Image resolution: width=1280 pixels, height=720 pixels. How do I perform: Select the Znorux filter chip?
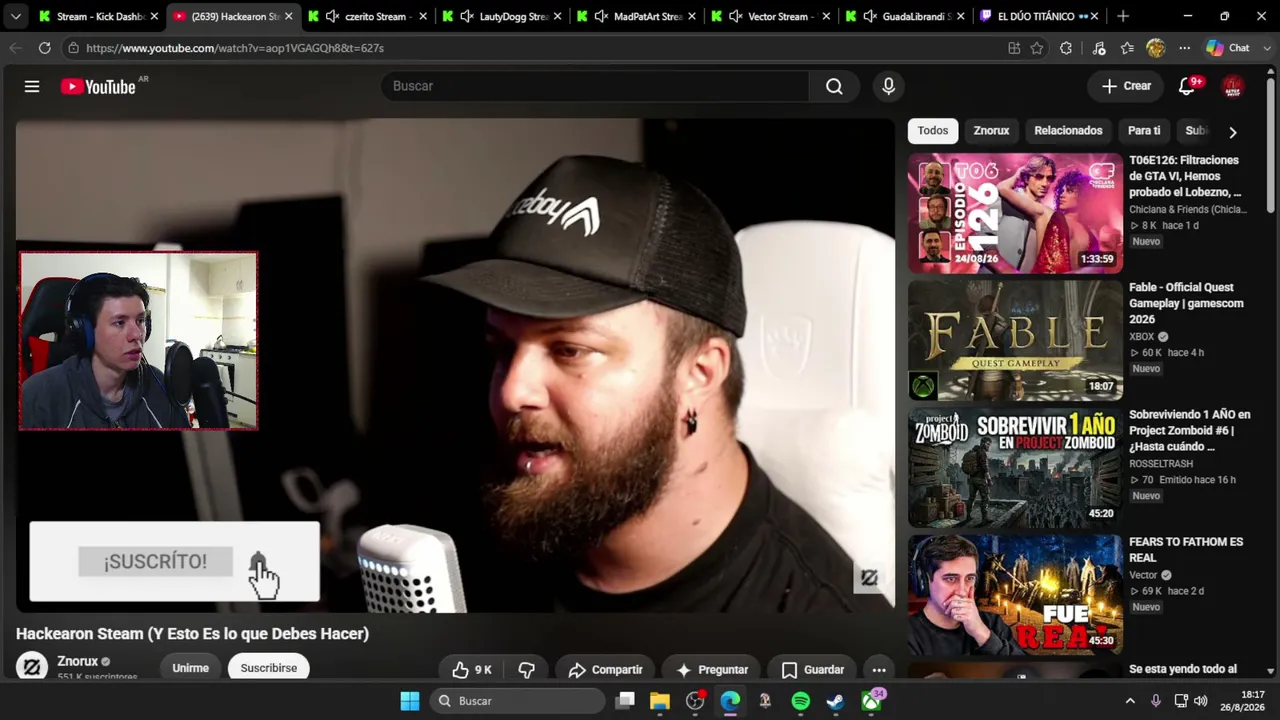[991, 131]
